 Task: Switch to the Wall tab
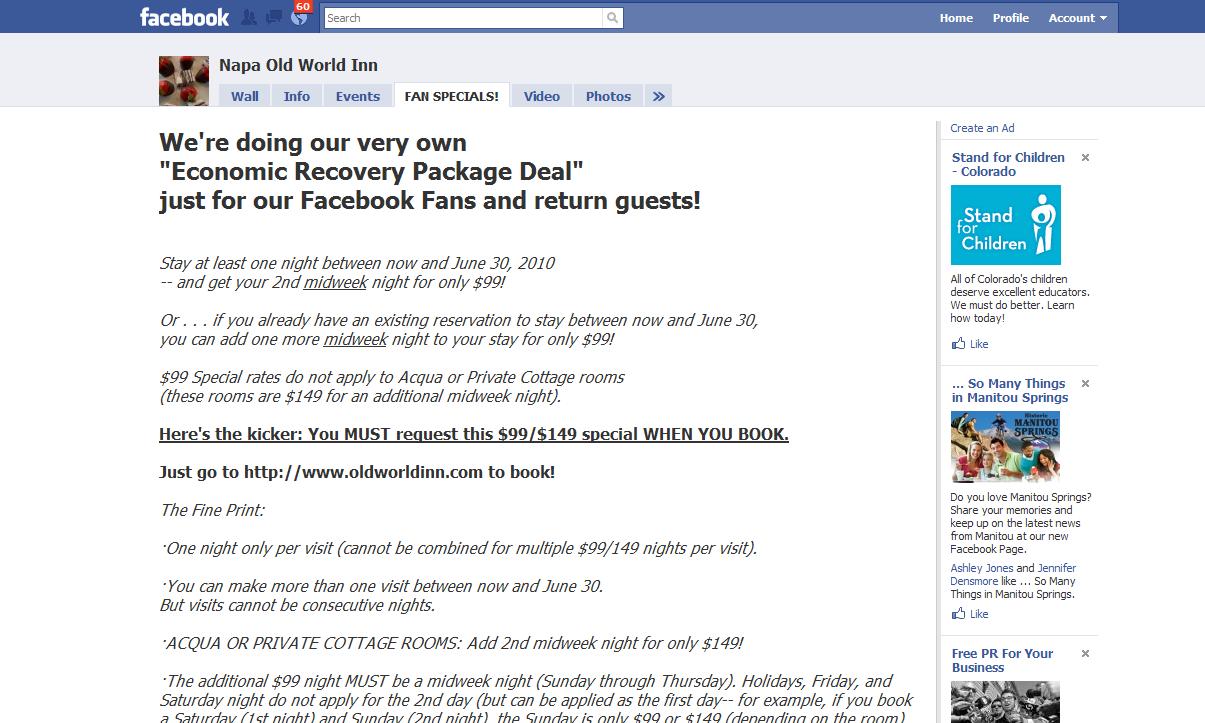(x=245, y=96)
